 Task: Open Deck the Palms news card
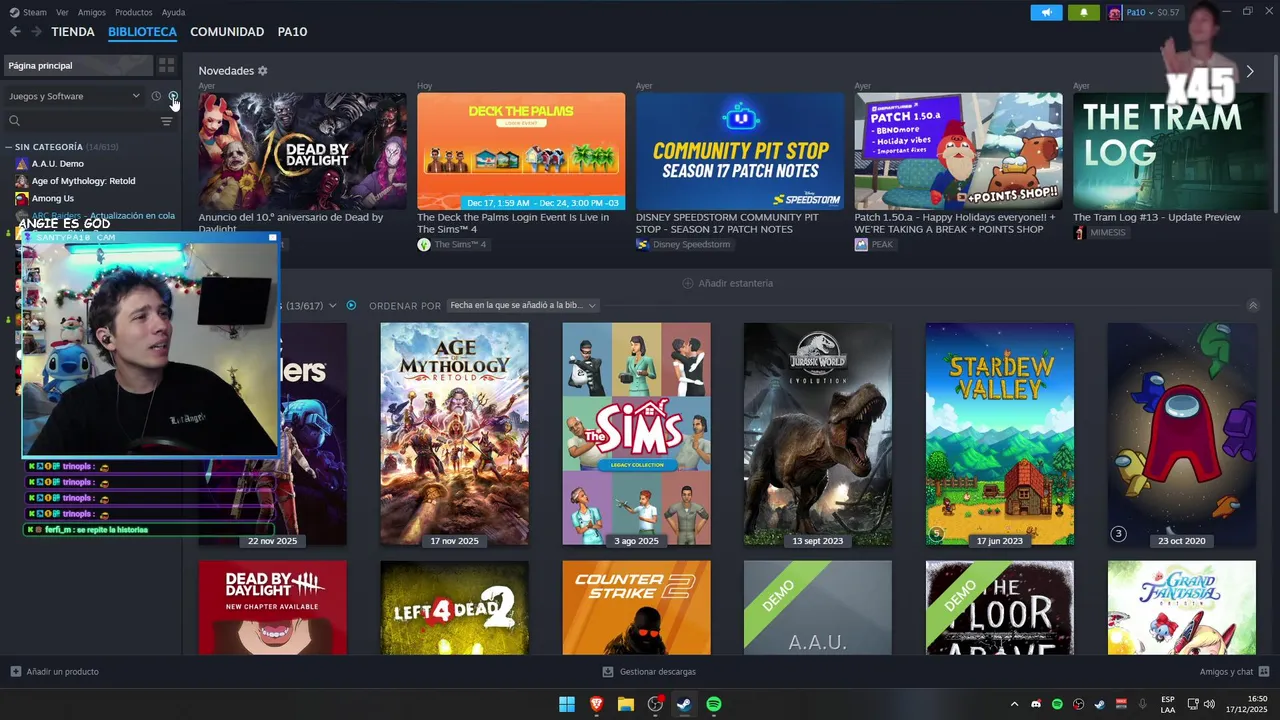521,151
